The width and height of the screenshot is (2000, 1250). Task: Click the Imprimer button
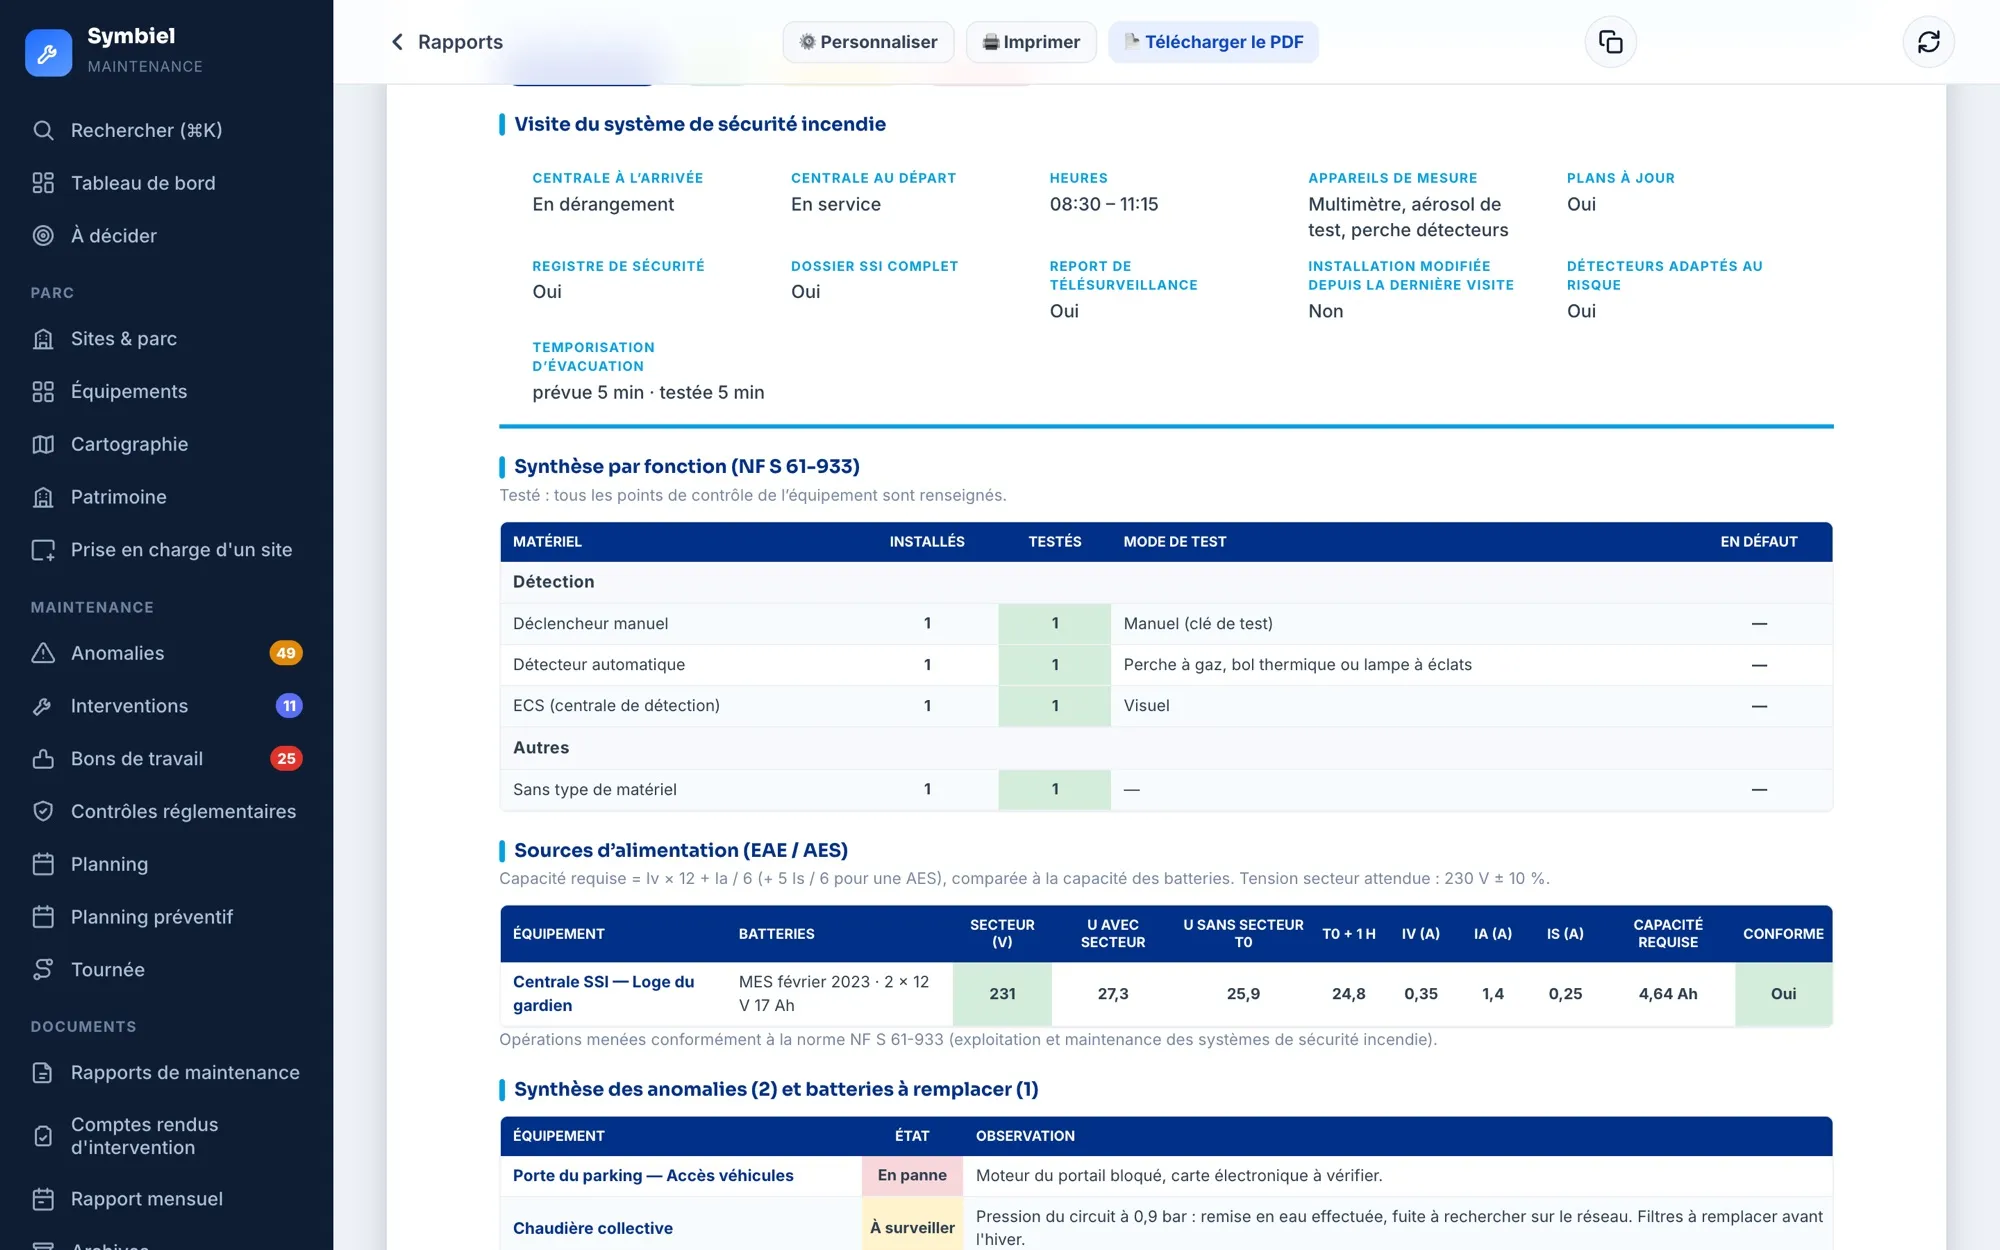point(1031,42)
